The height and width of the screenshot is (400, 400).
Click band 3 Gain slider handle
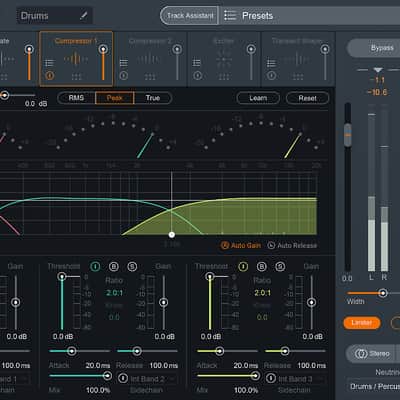(x=311, y=302)
